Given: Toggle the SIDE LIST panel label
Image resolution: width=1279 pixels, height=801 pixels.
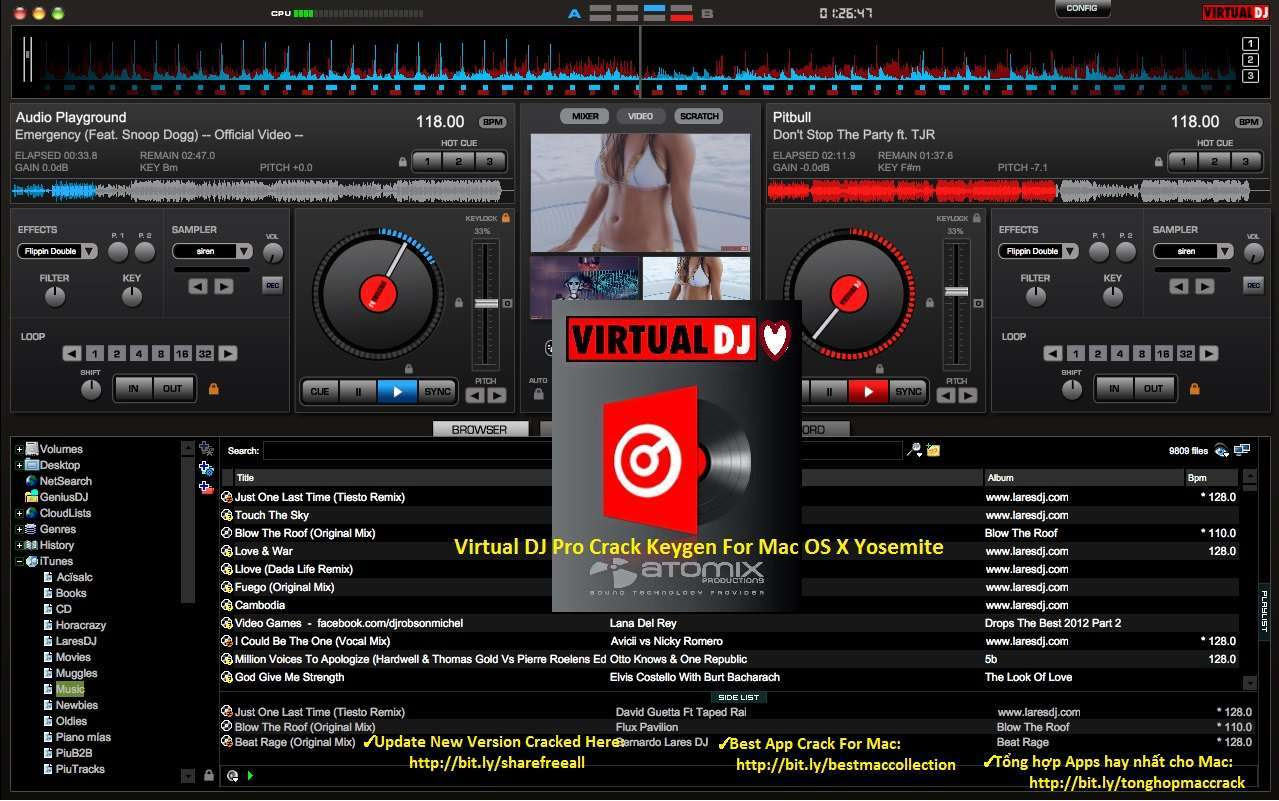Looking at the screenshot, I should pyautogui.click(x=739, y=697).
